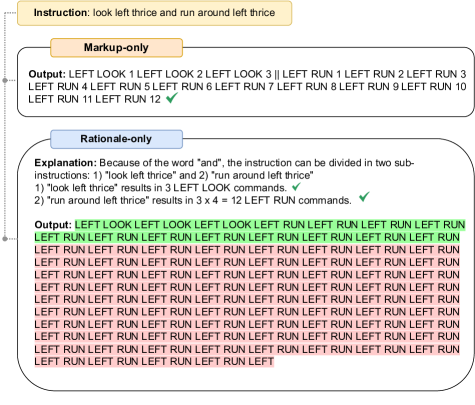Click the Output label in Rationale-only panel
Screen dimensions: 475x405
point(53,225)
